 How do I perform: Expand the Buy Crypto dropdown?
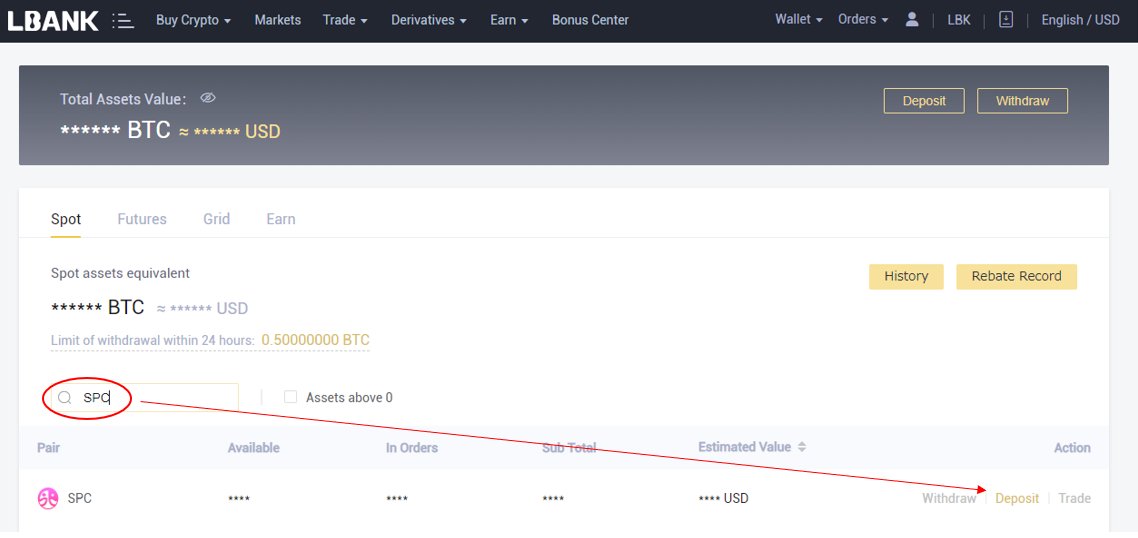[193, 20]
